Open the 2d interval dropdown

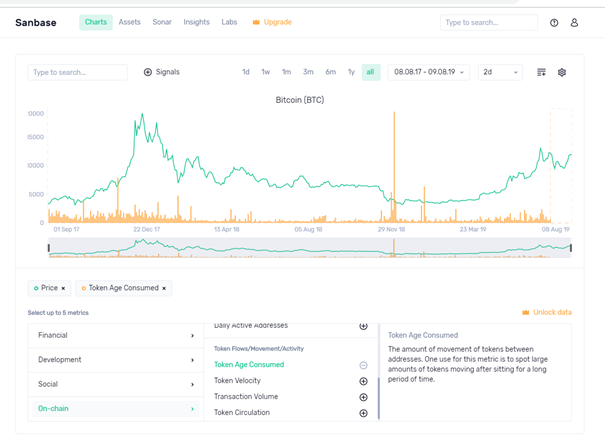point(500,72)
